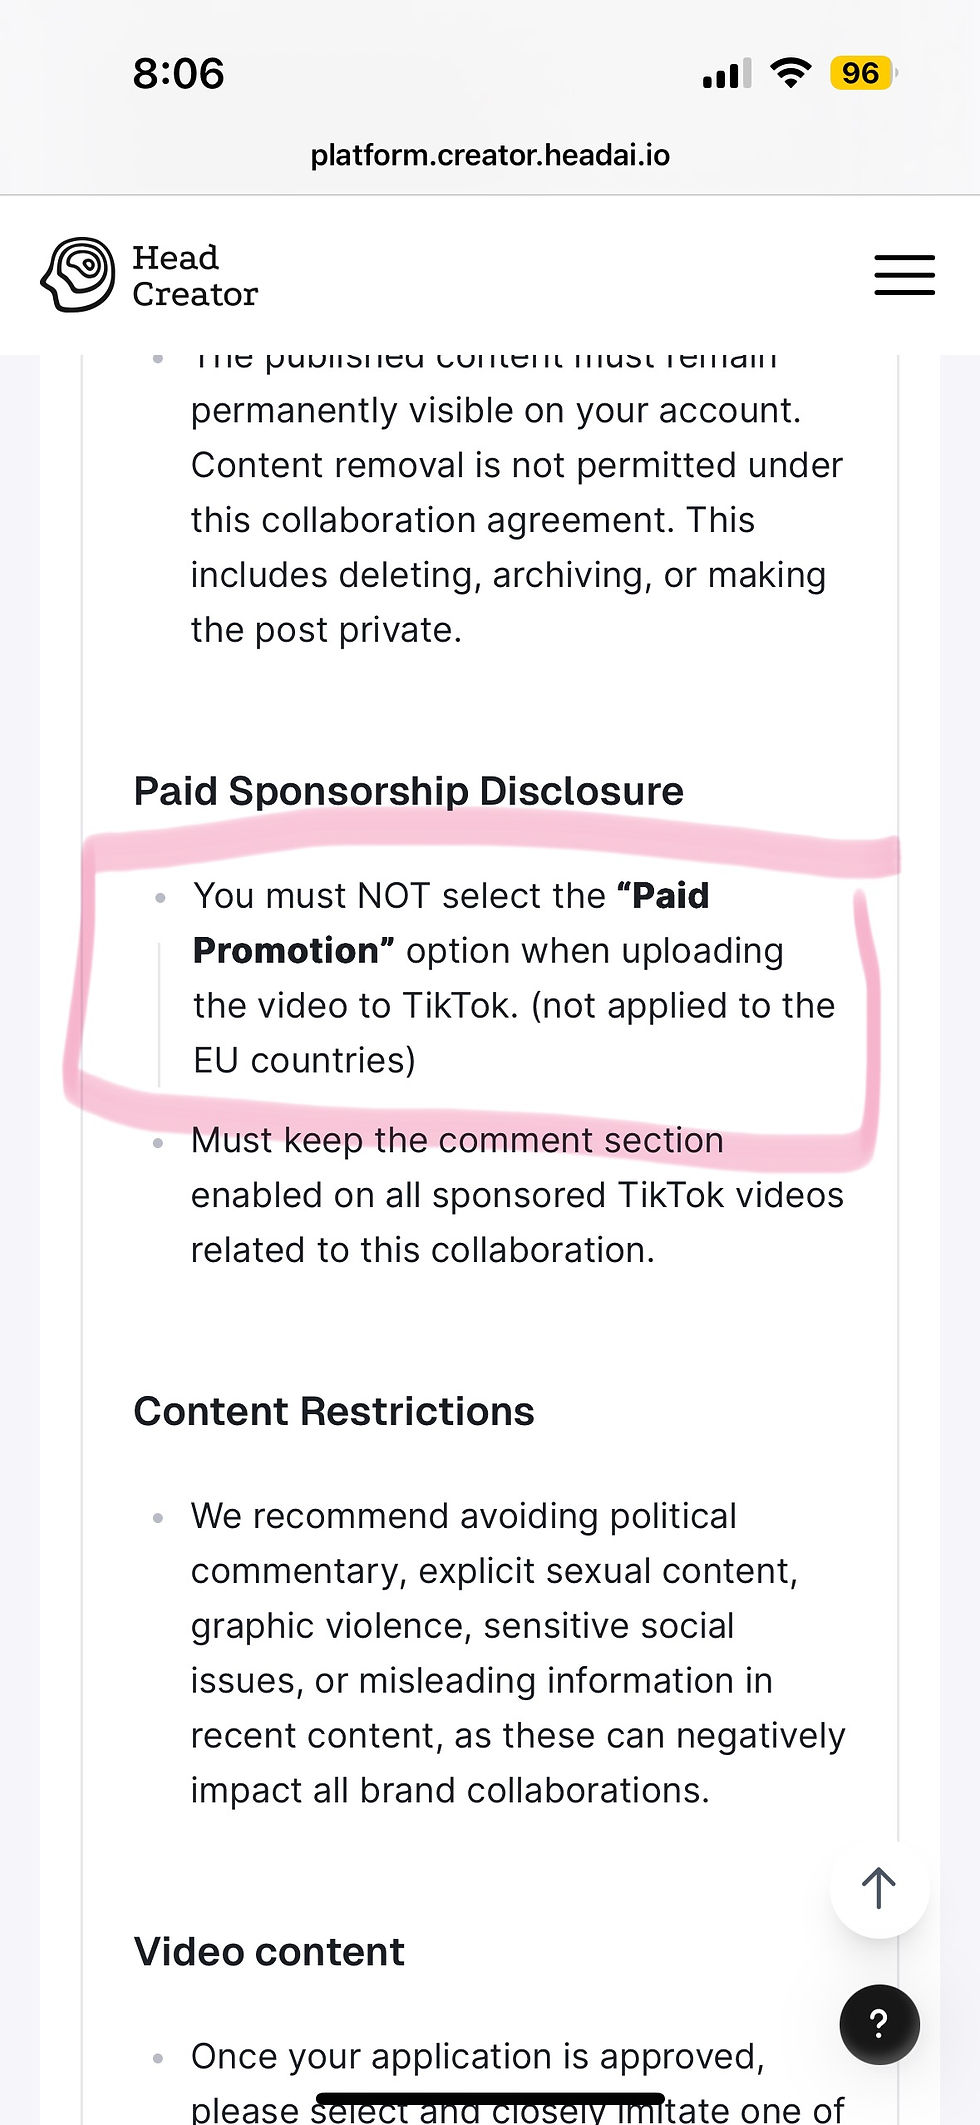This screenshot has width=980, height=2125.
Task: Click the "EU countries)" text line
Action: tap(304, 1060)
